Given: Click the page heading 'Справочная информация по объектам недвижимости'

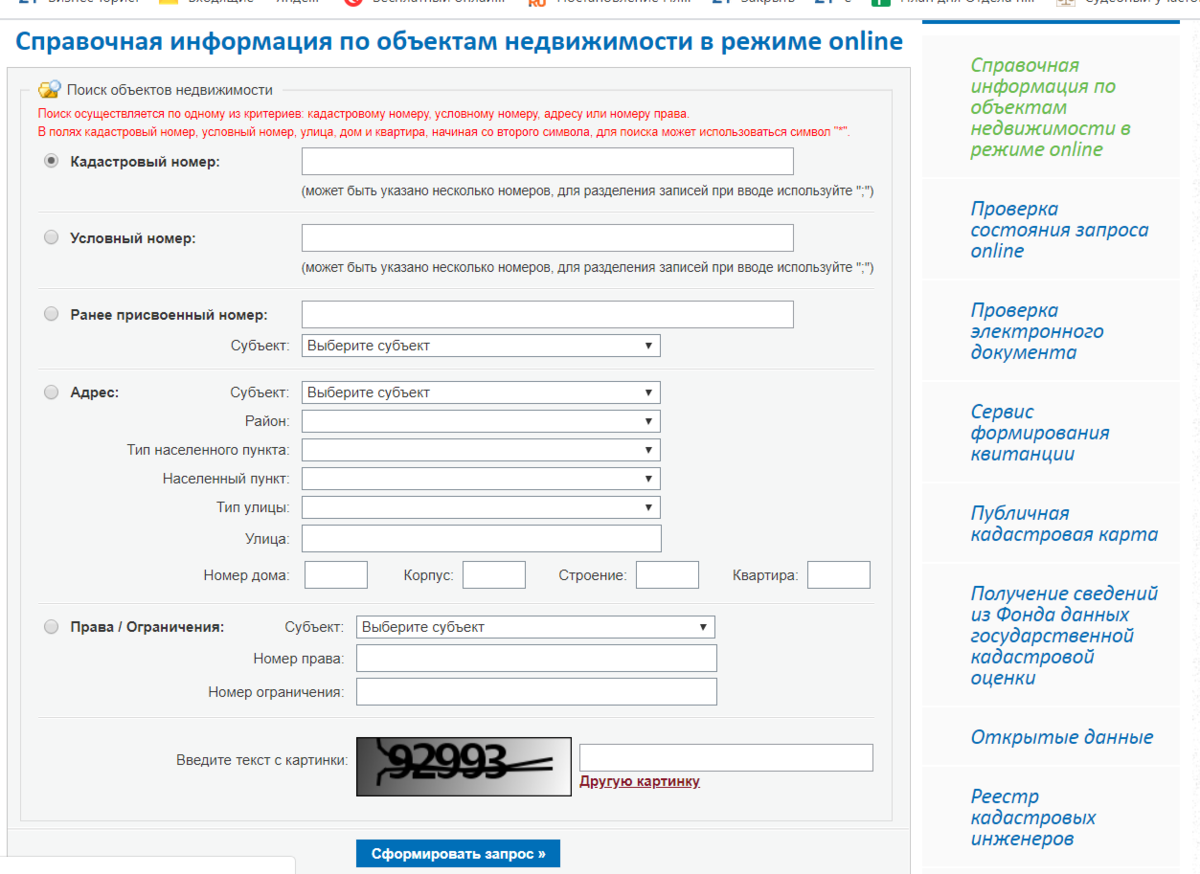Looking at the screenshot, I should 459,43.
